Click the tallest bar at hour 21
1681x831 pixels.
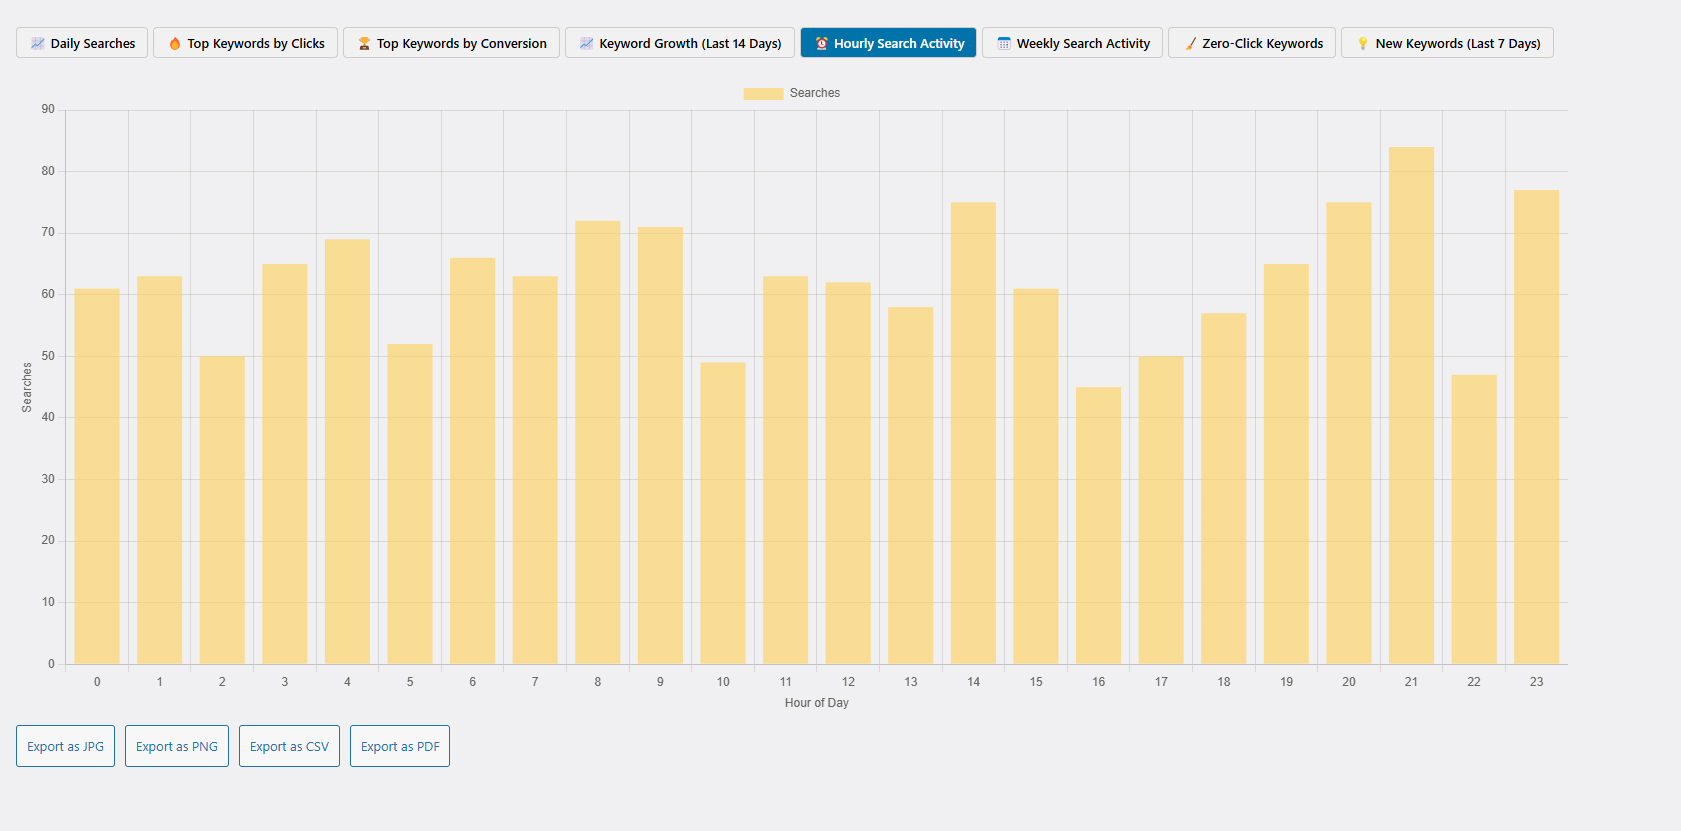(1411, 405)
